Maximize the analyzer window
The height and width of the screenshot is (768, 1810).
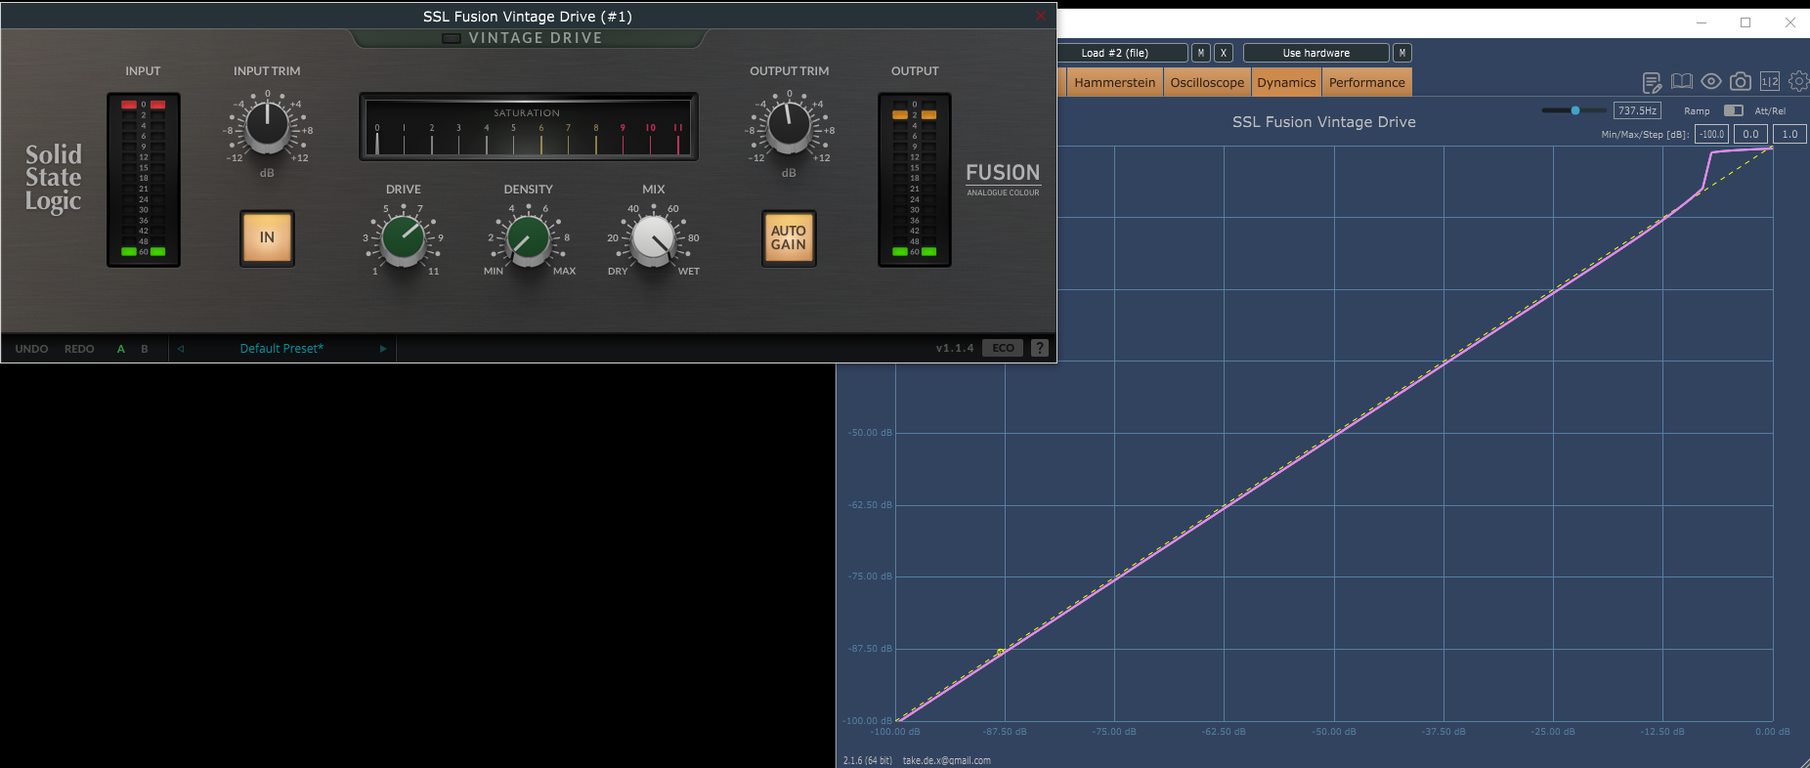[x=1746, y=22]
